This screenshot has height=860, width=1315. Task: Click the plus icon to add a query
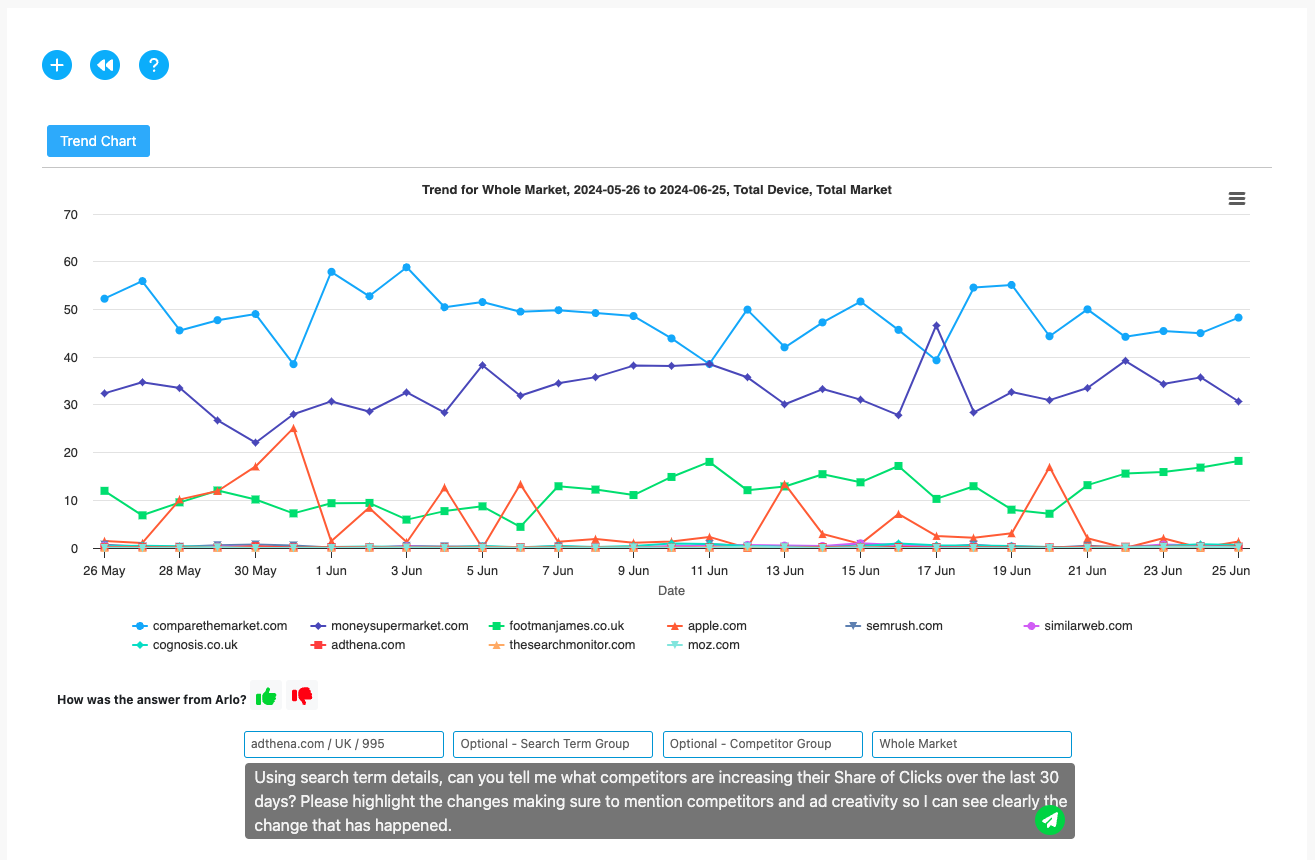click(57, 64)
